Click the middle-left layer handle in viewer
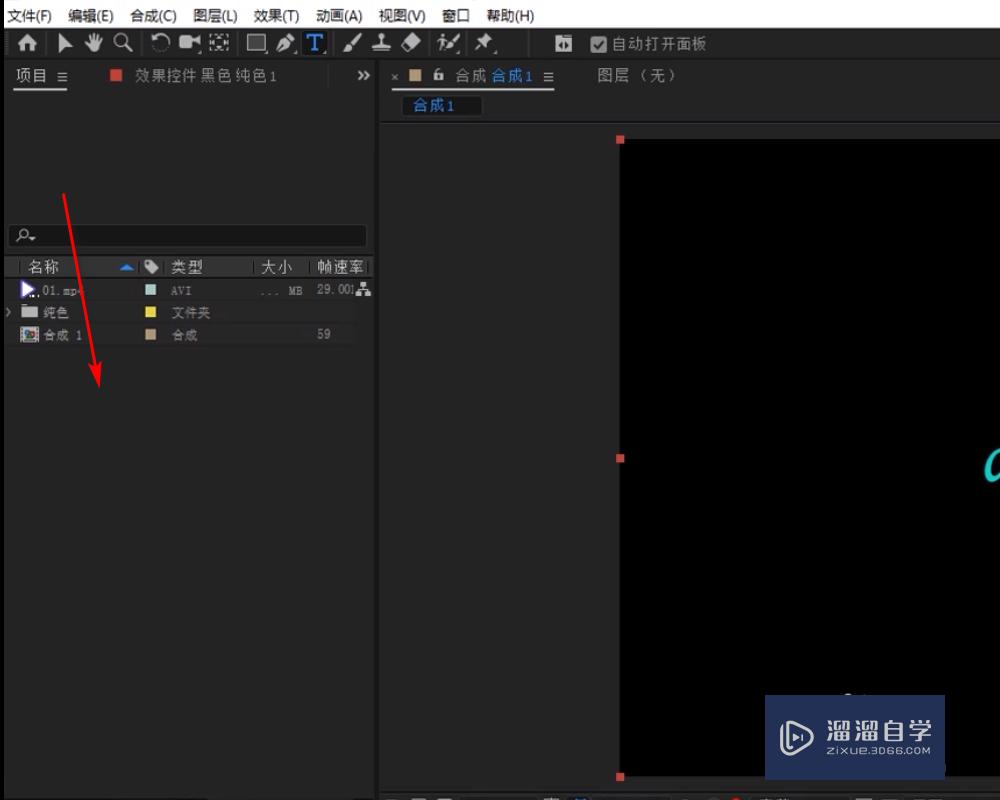The height and width of the screenshot is (800, 1000). click(x=620, y=458)
